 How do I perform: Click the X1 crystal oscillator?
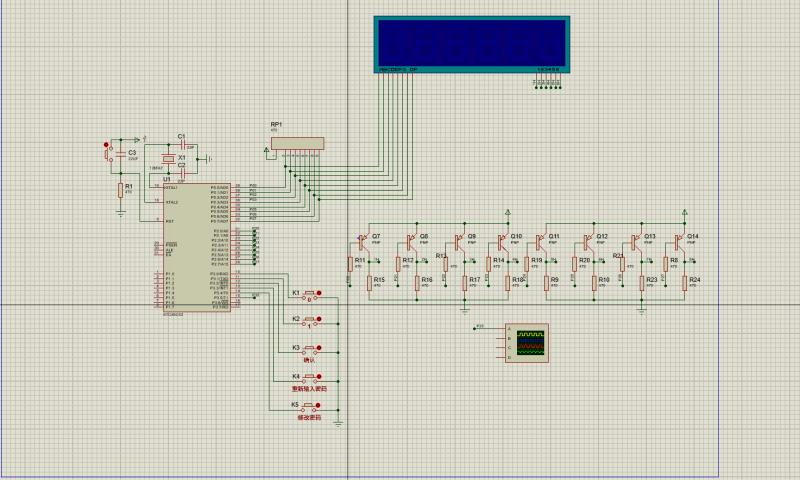click(x=167, y=159)
